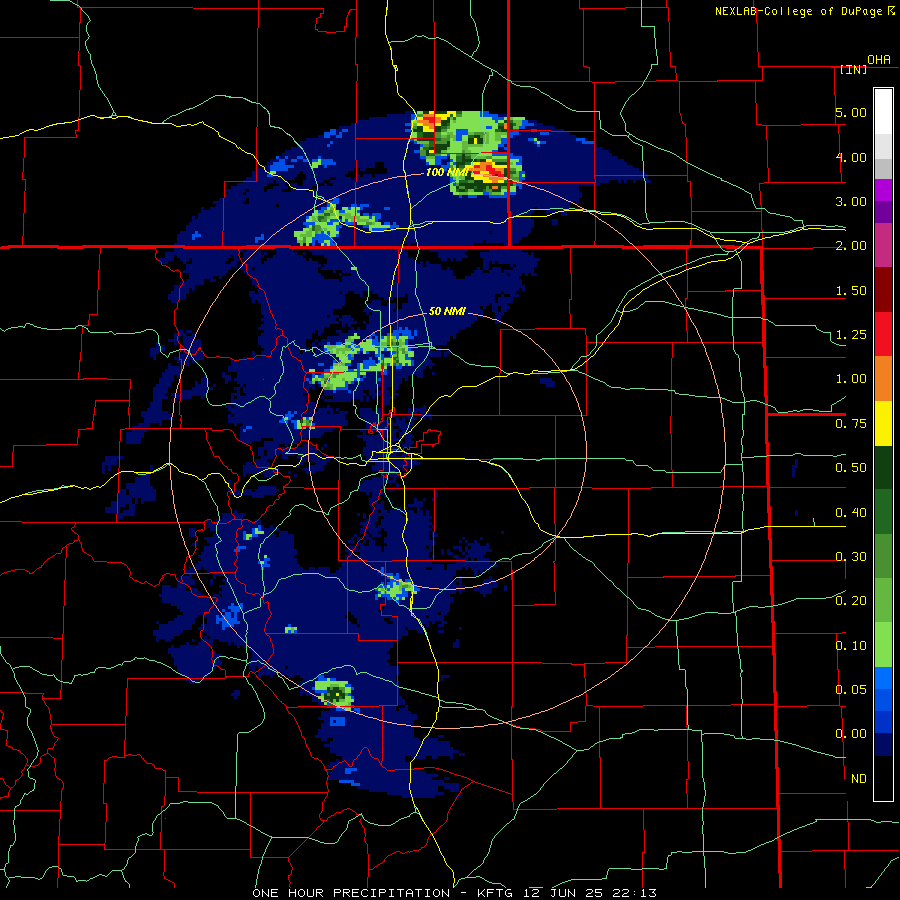Select the 1.25 legend value

tap(851, 335)
